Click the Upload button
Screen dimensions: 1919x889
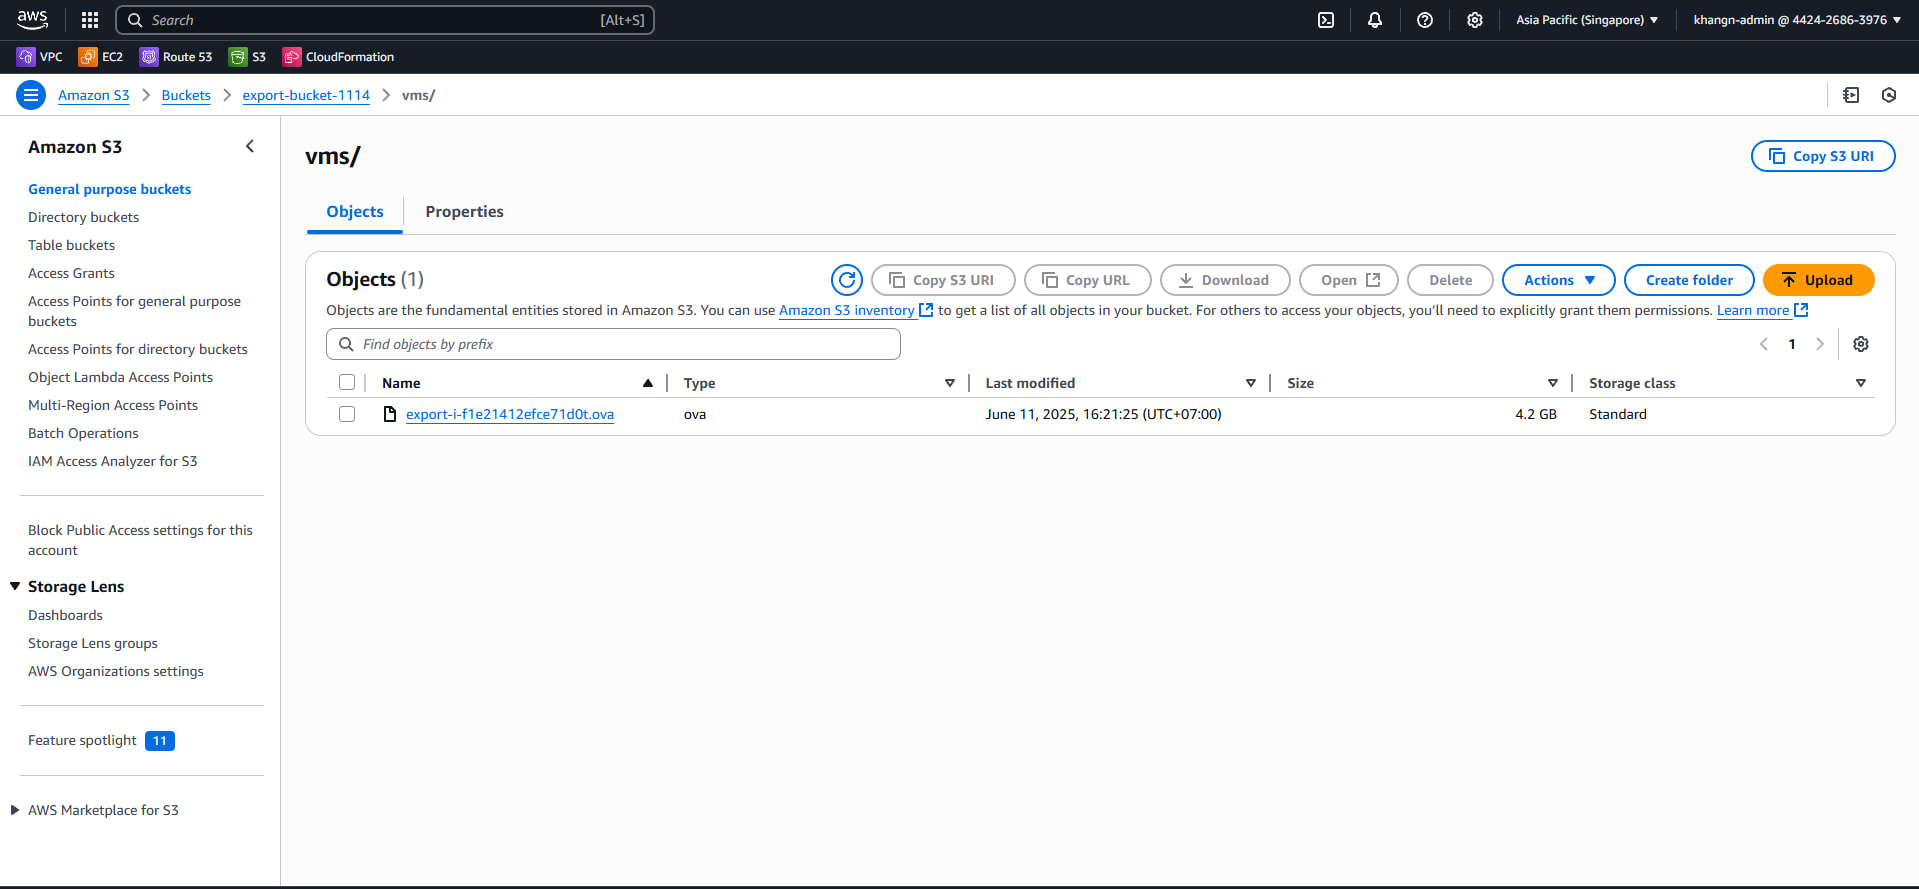pyautogui.click(x=1818, y=280)
